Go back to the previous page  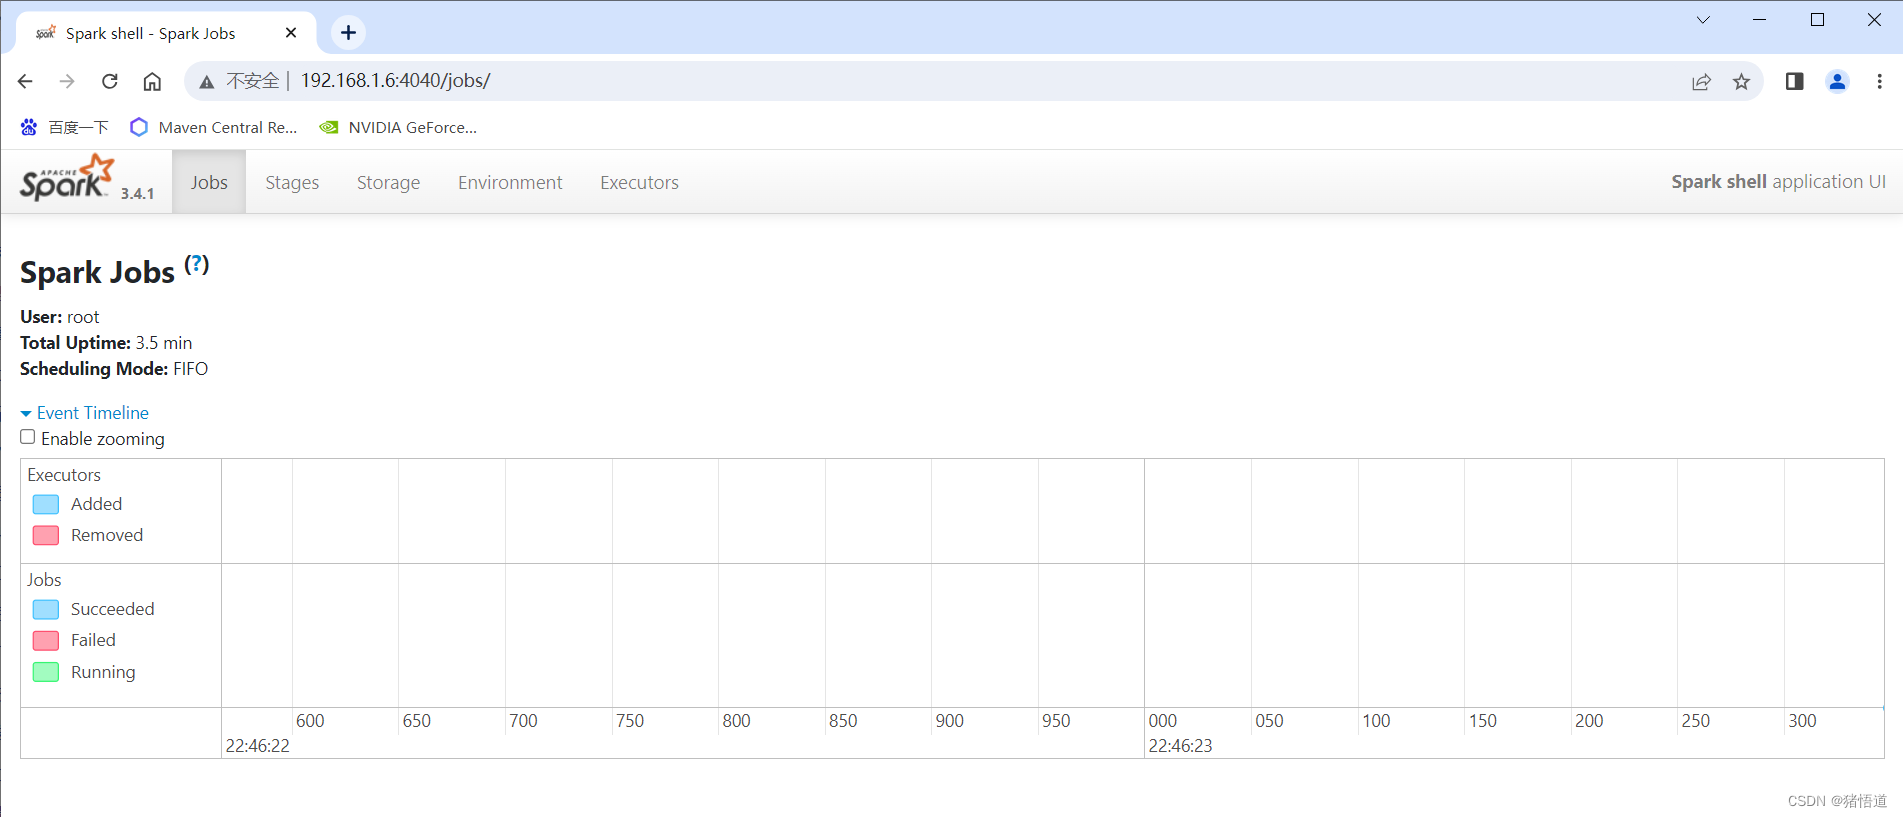25,81
